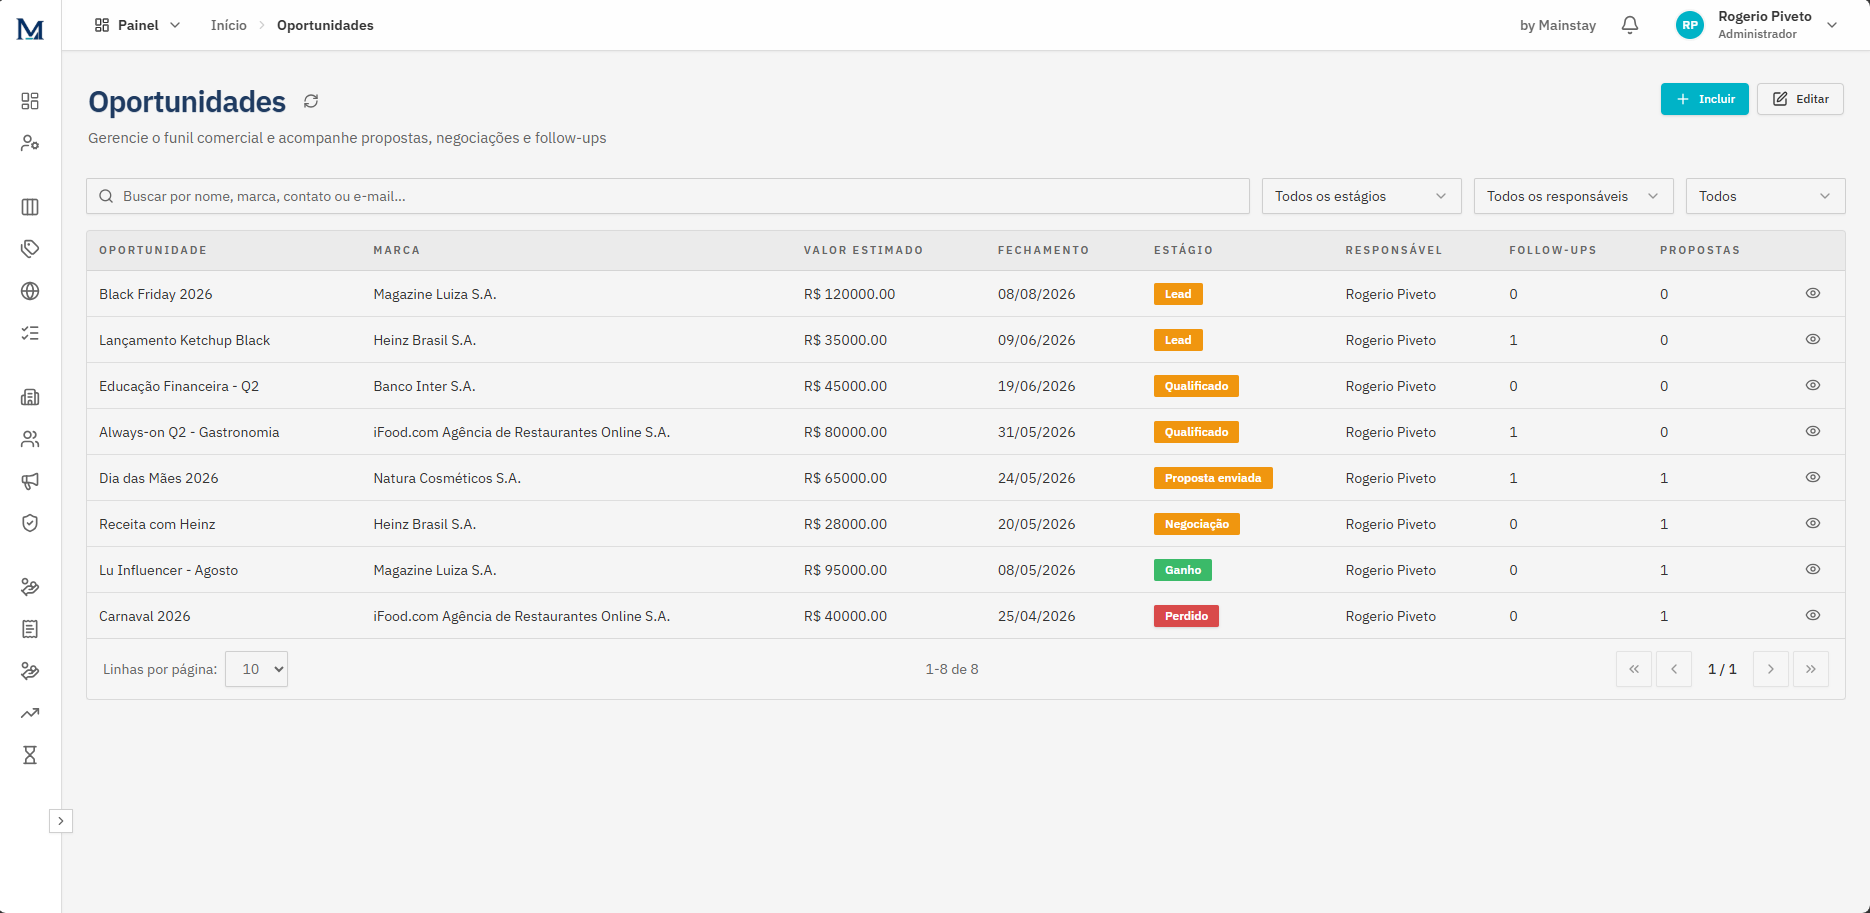1870x913 pixels.
Task: Click the R$ 120000.00 value cell
Action: click(850, 294)
